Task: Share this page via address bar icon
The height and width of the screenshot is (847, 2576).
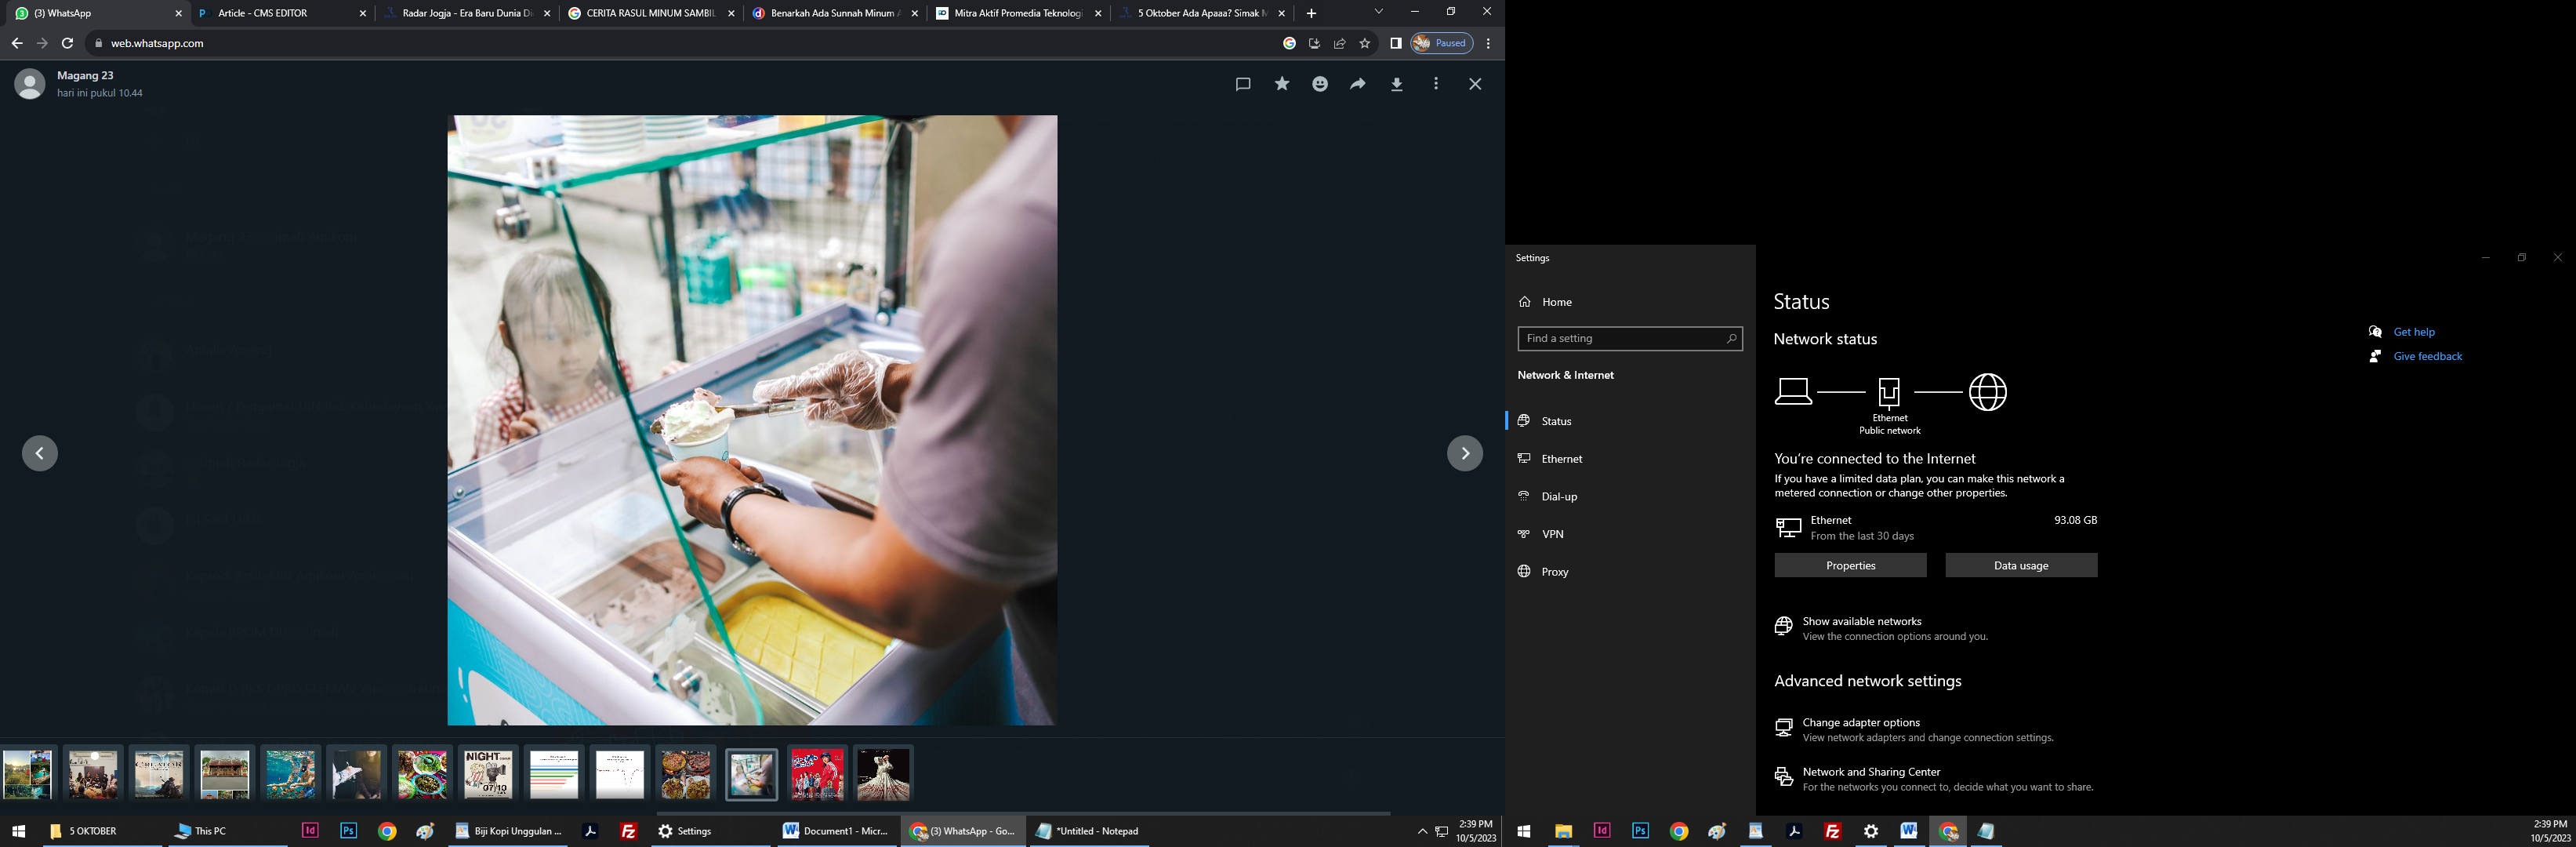Action: click(x=1340, y=43)
